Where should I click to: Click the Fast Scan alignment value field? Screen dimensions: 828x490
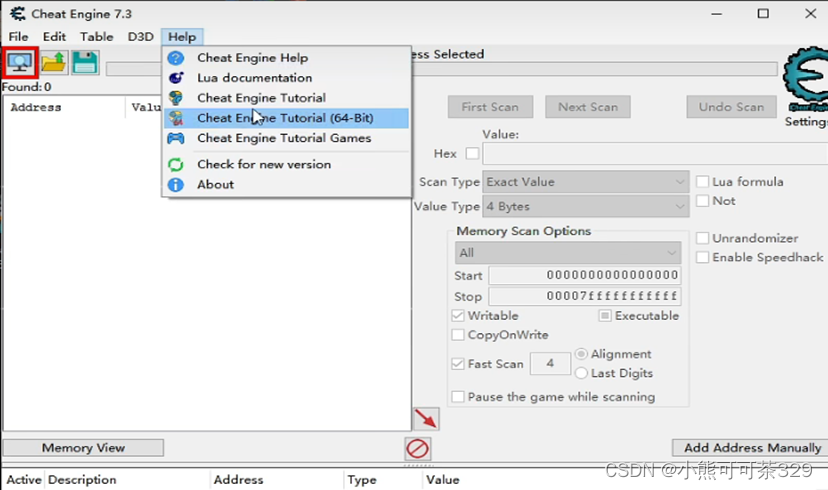tap(550, 363)
